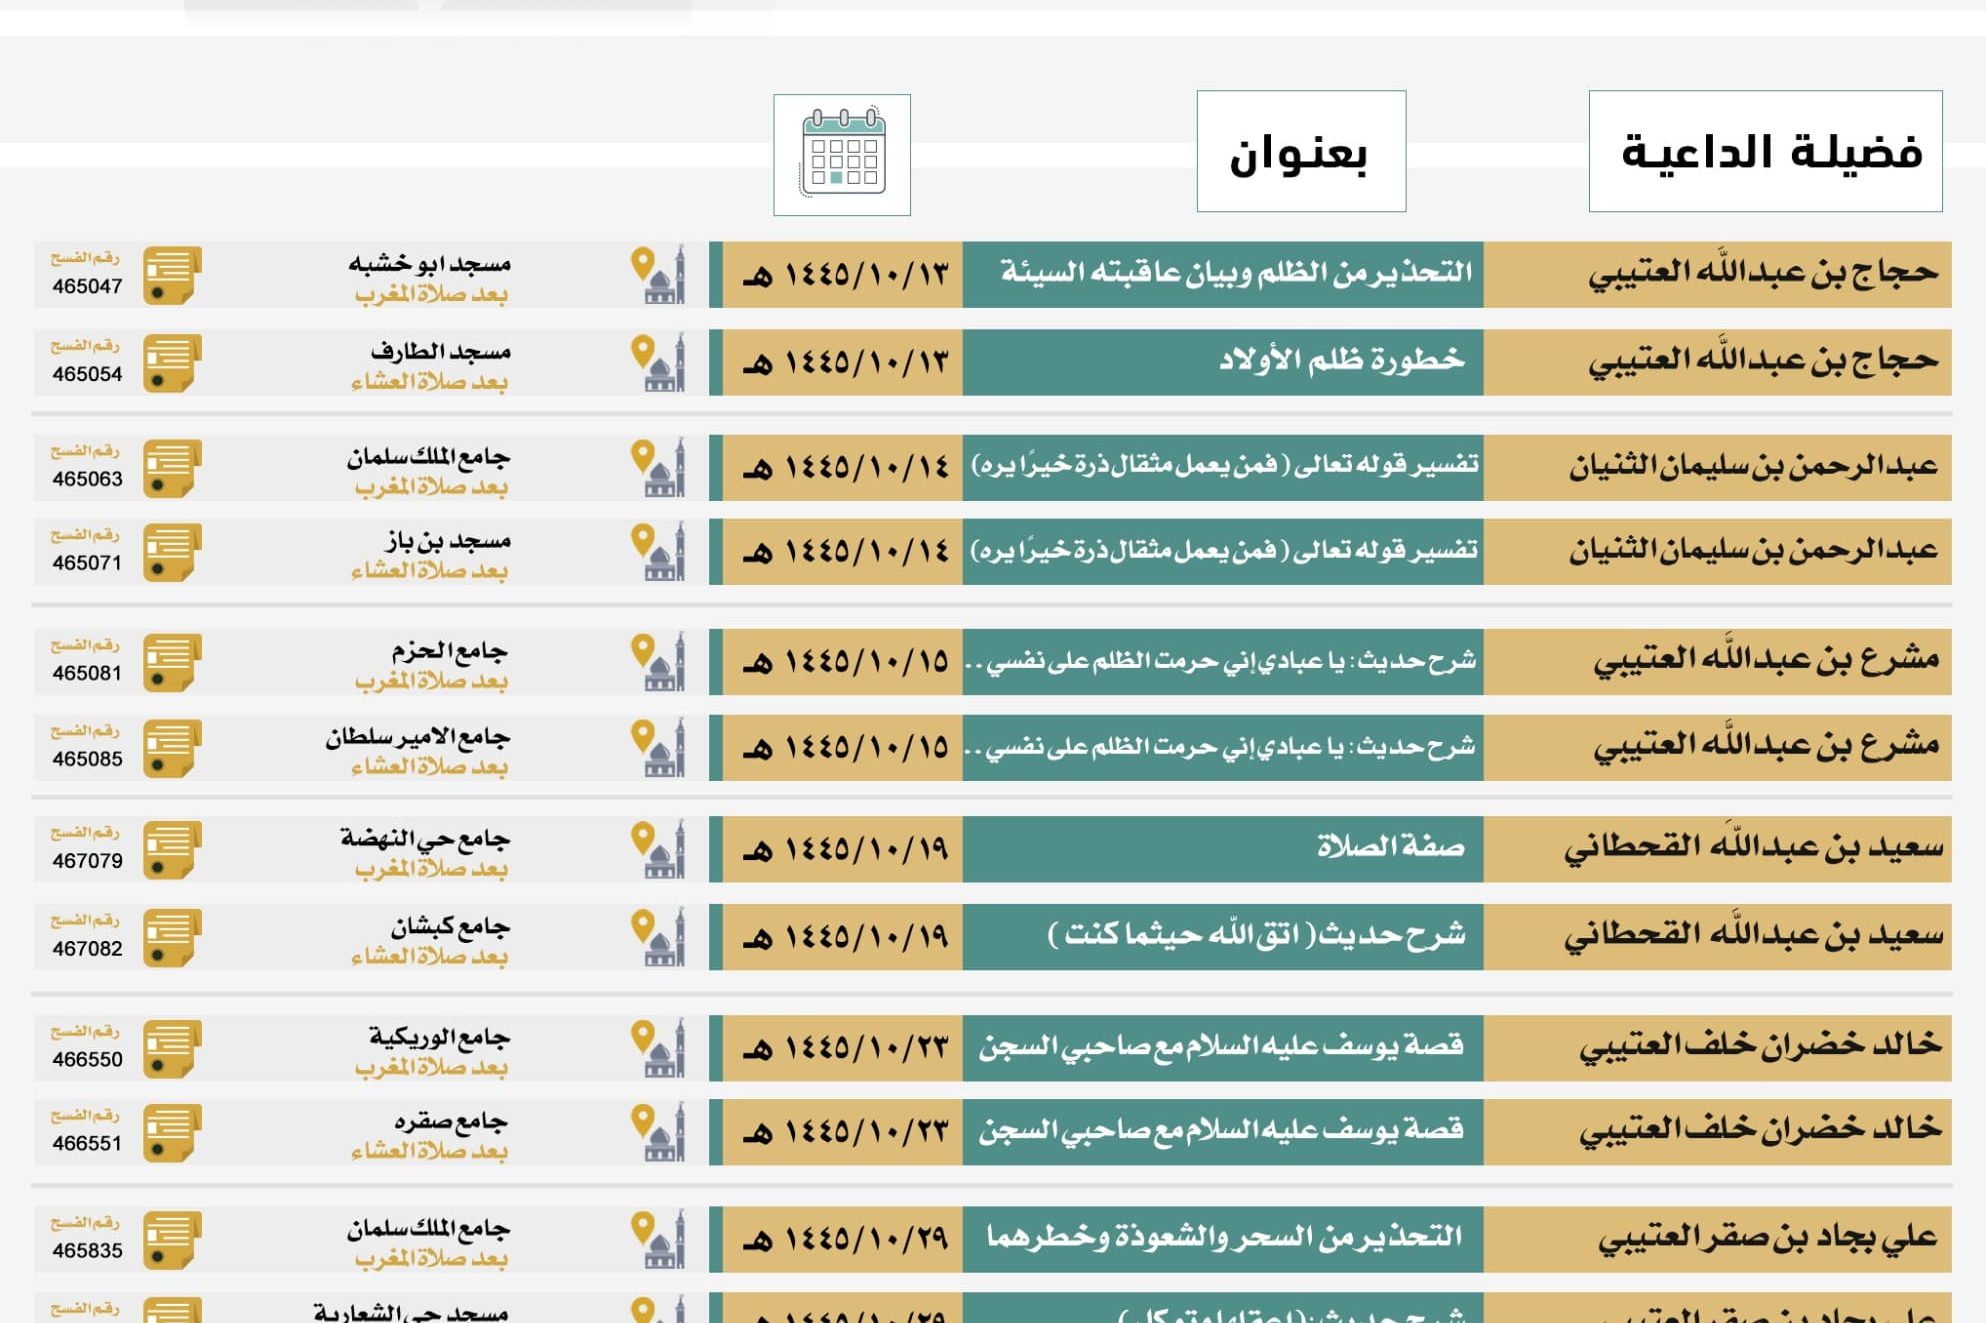
Task: Click date ١٤٤٥/١٠/٢٩ on جامع الملك سلمان row
Action: tap(843, 1240)
